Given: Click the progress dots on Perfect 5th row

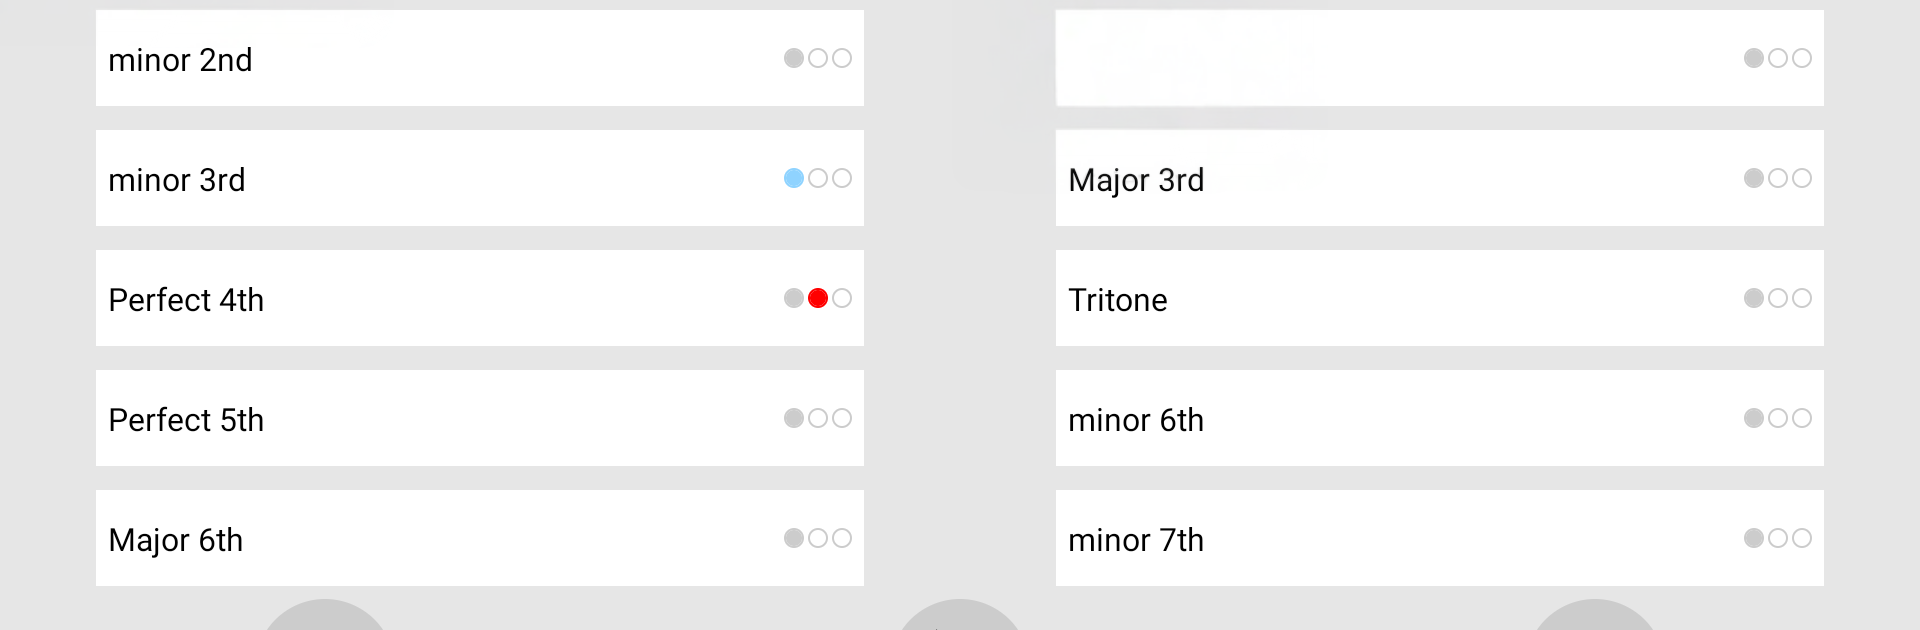Looking at the screenshot, I should 818,418.
